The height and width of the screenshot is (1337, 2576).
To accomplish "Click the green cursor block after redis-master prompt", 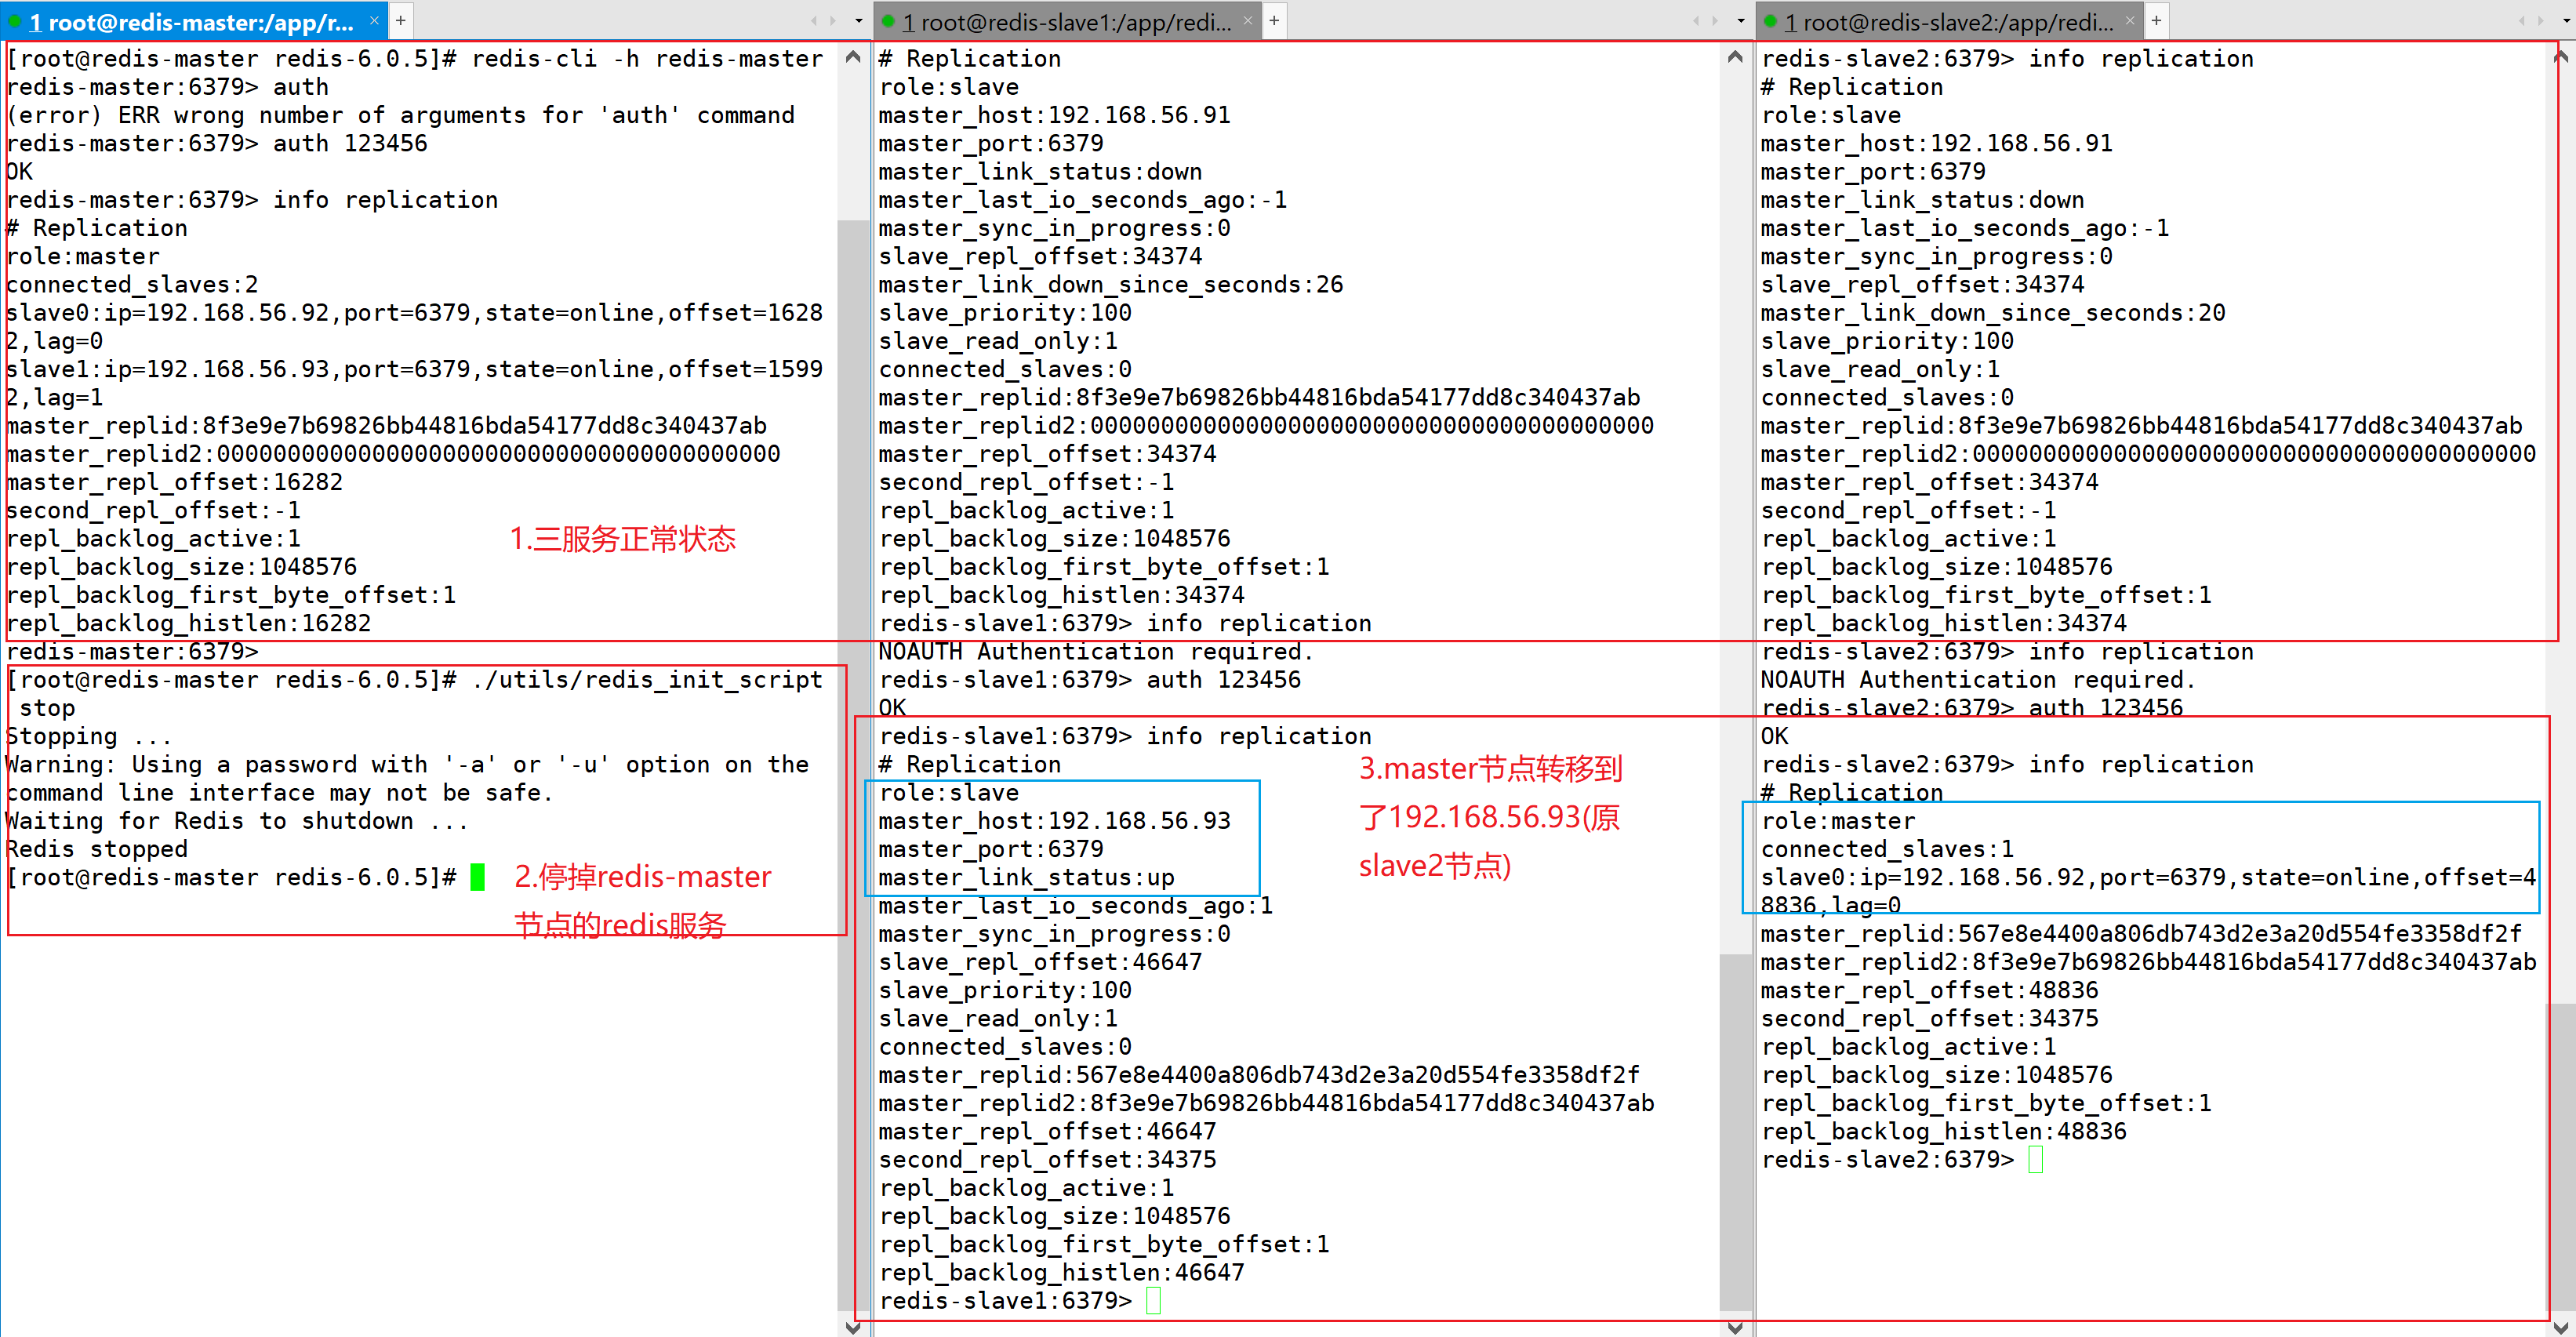I will [x=477, y=877].
